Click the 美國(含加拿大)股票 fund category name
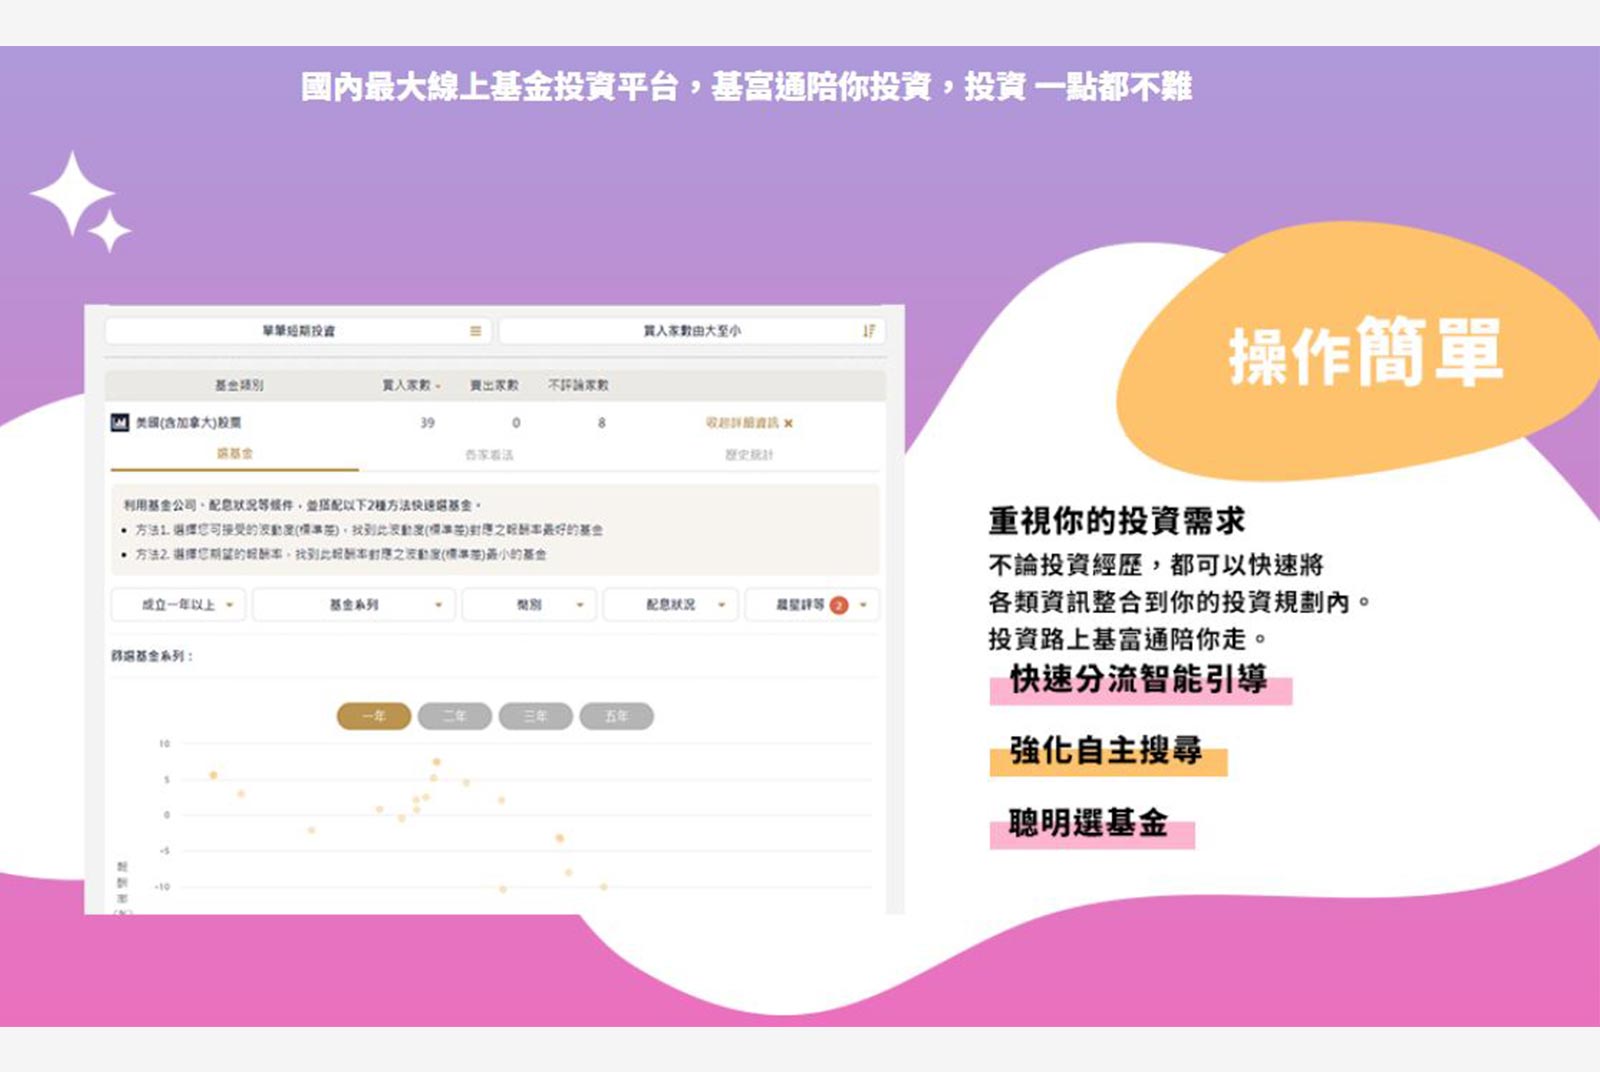The image size is (1600, 1072). click(189, 423)
